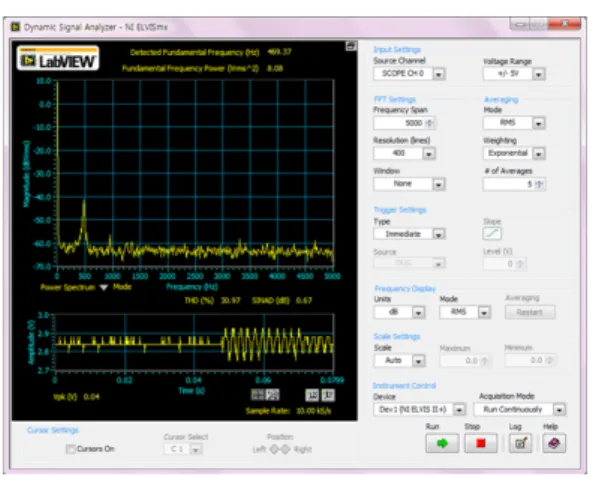The height and width of the screenshot is (477, 593).
Task: Start acquisition with the green Run arrow
Action: click(442, 443)
